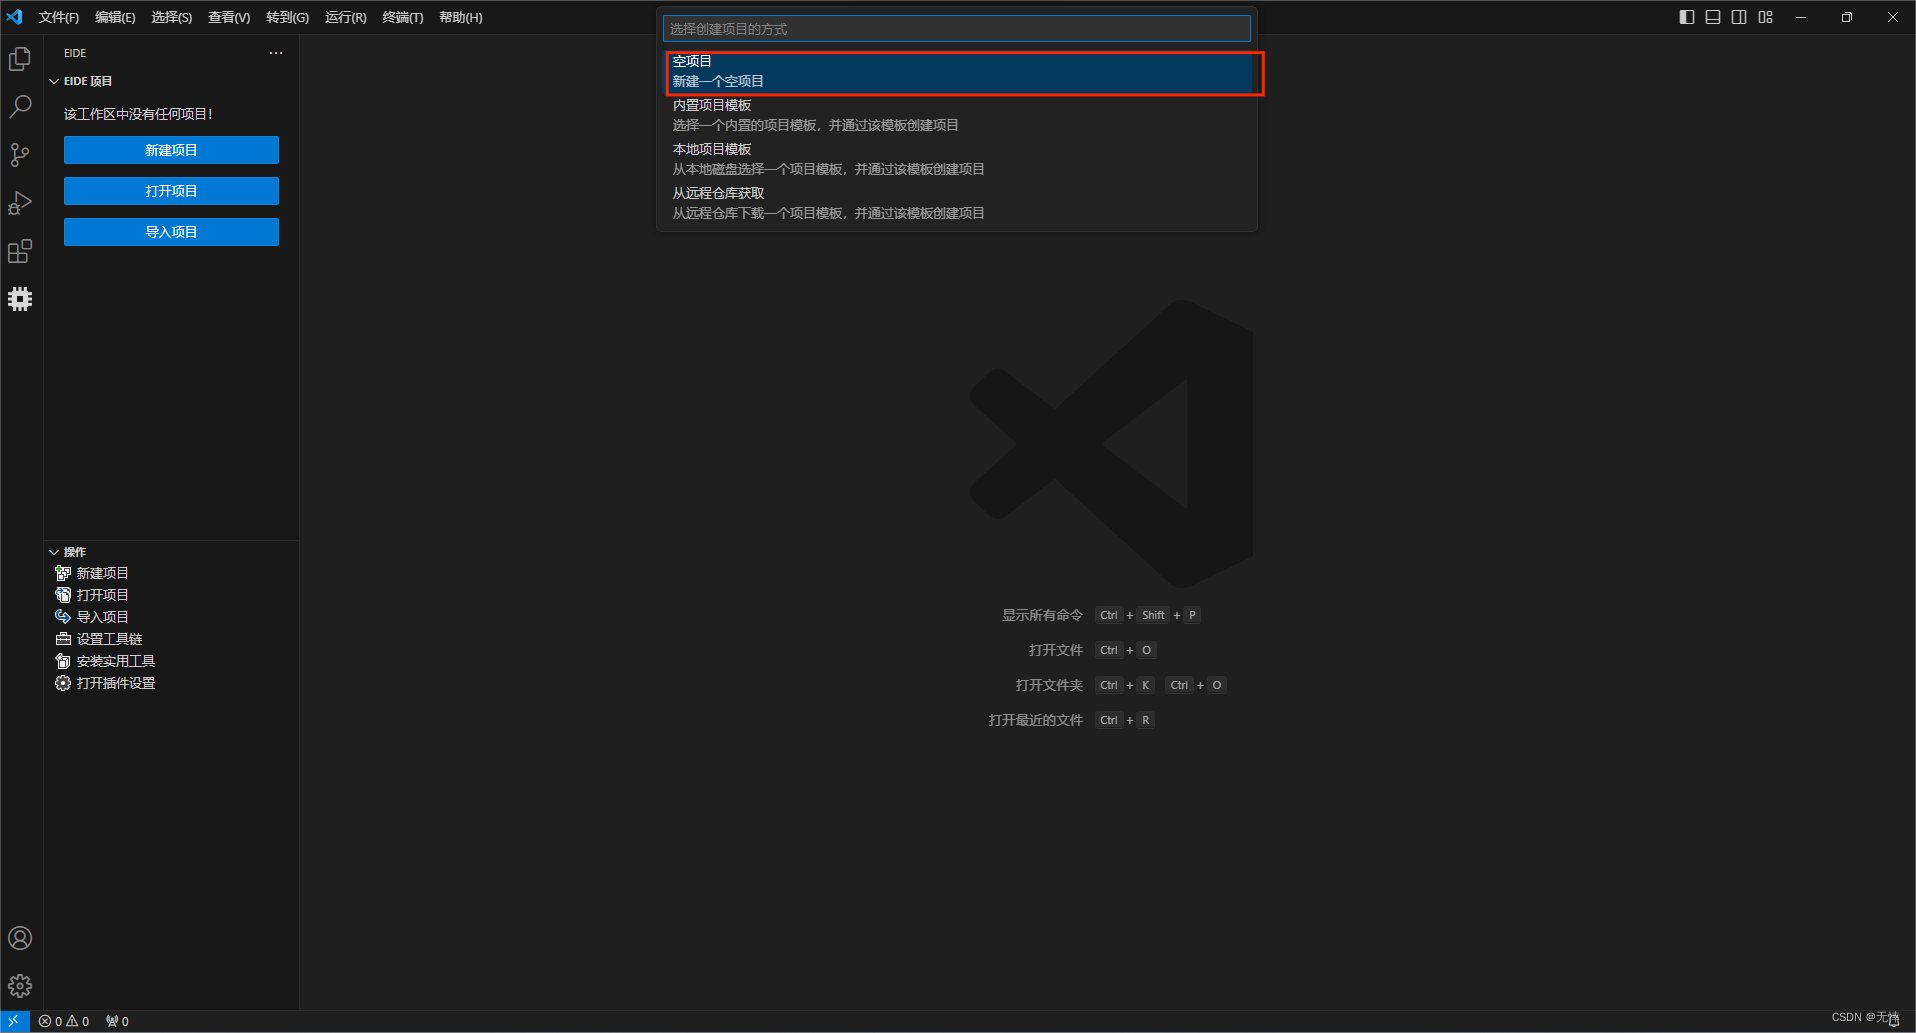Open customize layout icon in title bar
This screenshot has width=1916, height=1033.
point(1766,17)
